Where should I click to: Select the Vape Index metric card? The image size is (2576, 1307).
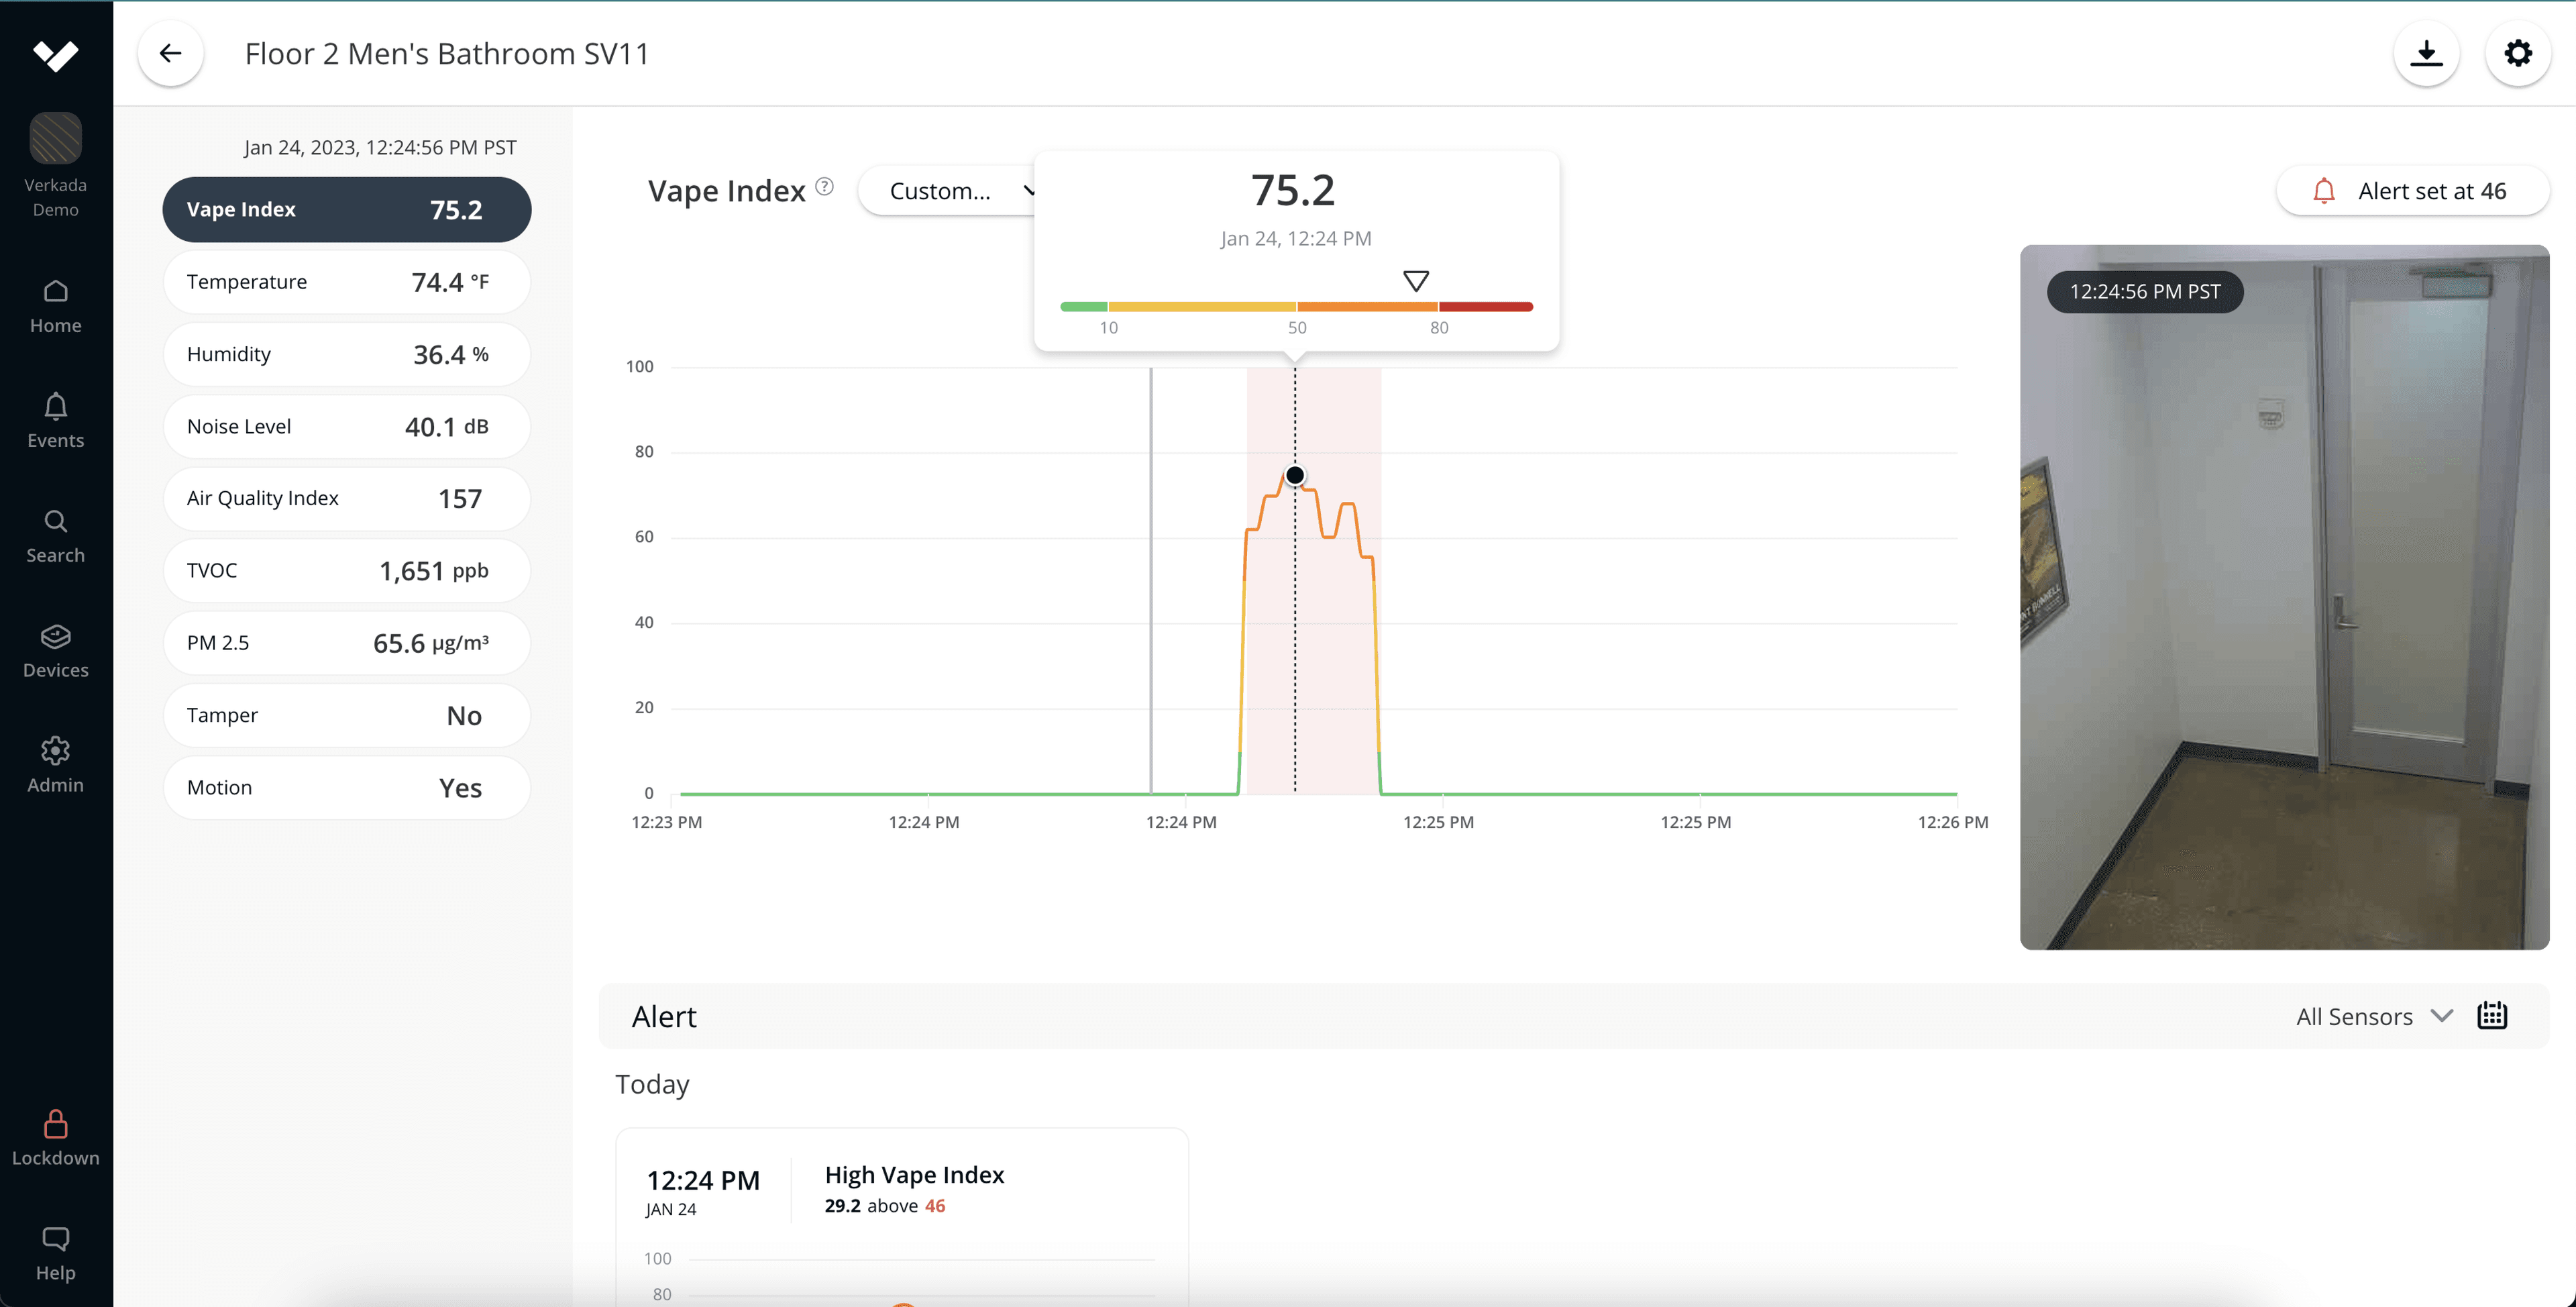click(x=346, y=209)
